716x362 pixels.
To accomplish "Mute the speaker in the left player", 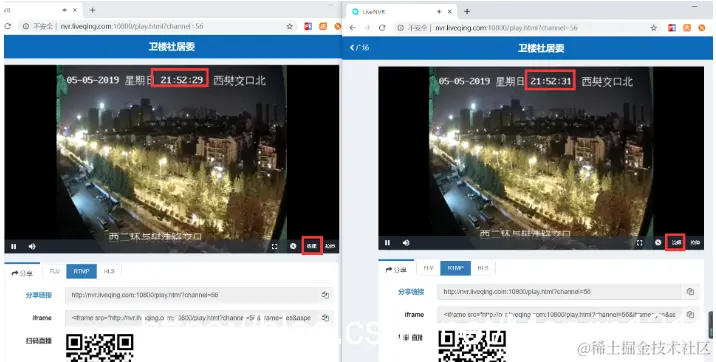I will (x=32, y=247).
